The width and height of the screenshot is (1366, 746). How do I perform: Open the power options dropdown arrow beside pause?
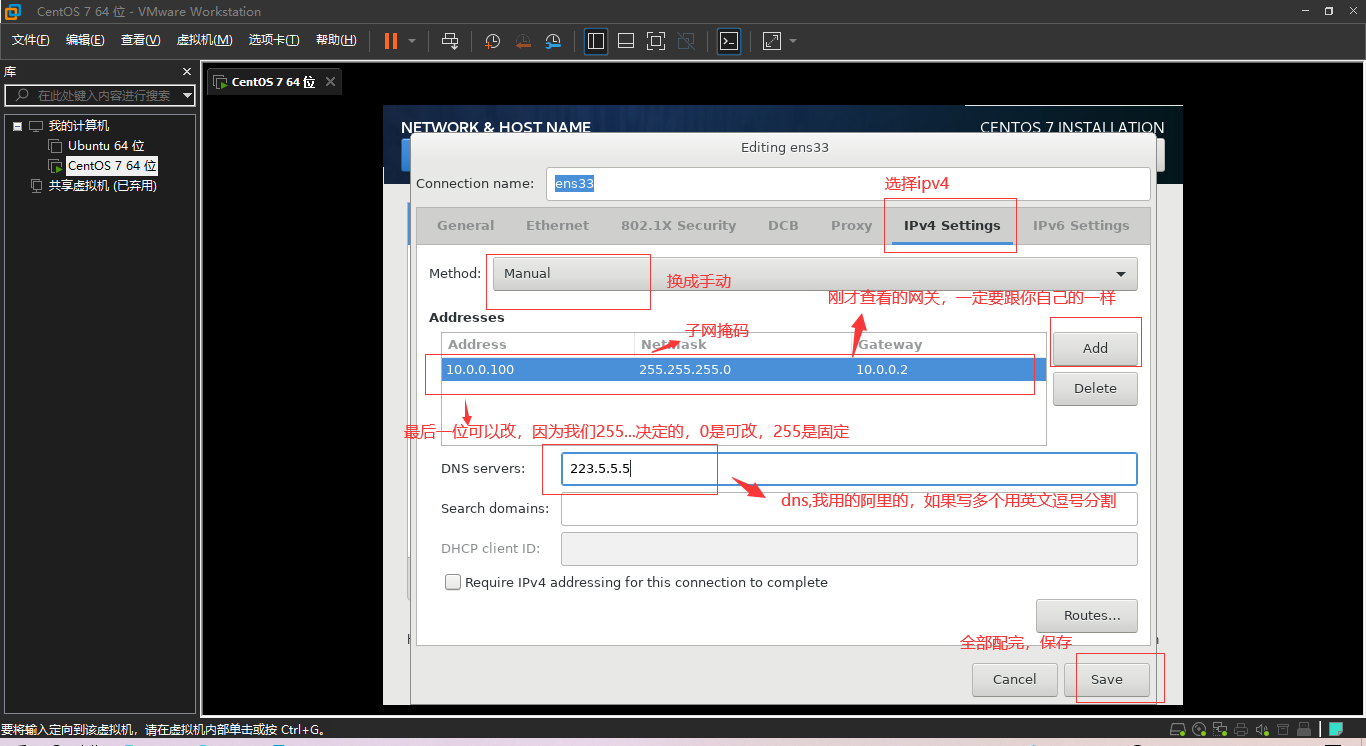pyautogui.click(x=412, y=41)
